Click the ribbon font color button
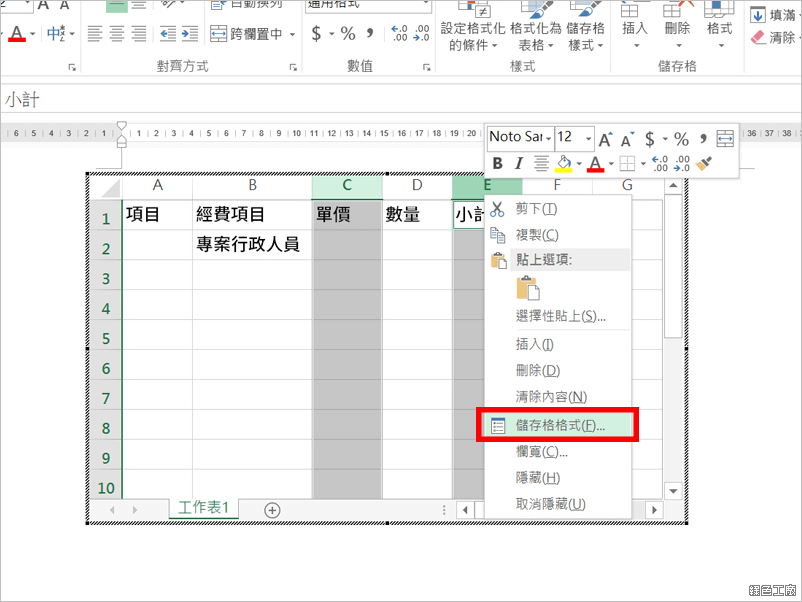The height and width of the screenshot is (602, 802). [x=17, y=34]
